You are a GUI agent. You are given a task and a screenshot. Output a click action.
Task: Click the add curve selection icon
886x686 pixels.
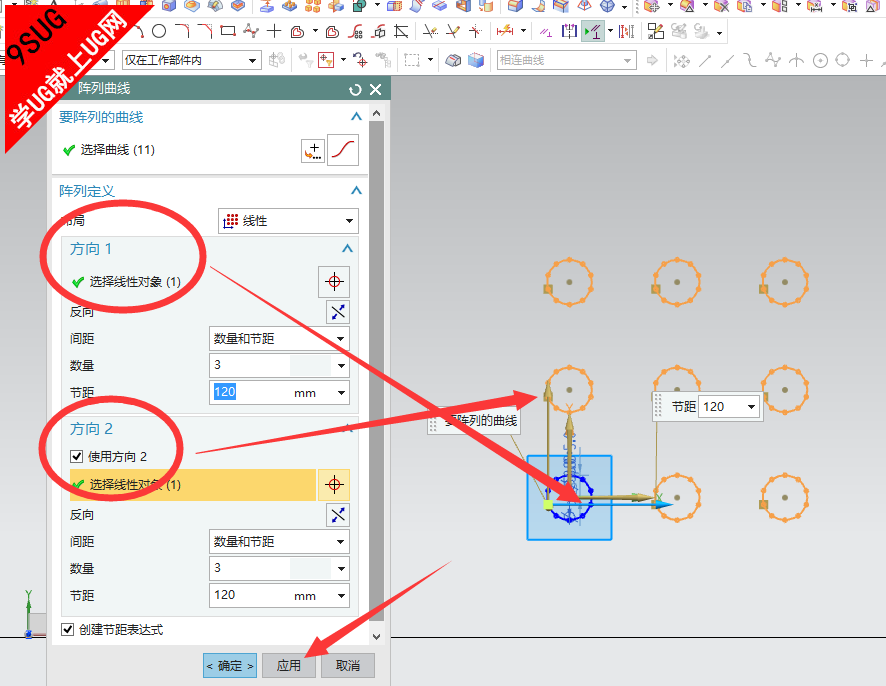click(x=312, y=150)
